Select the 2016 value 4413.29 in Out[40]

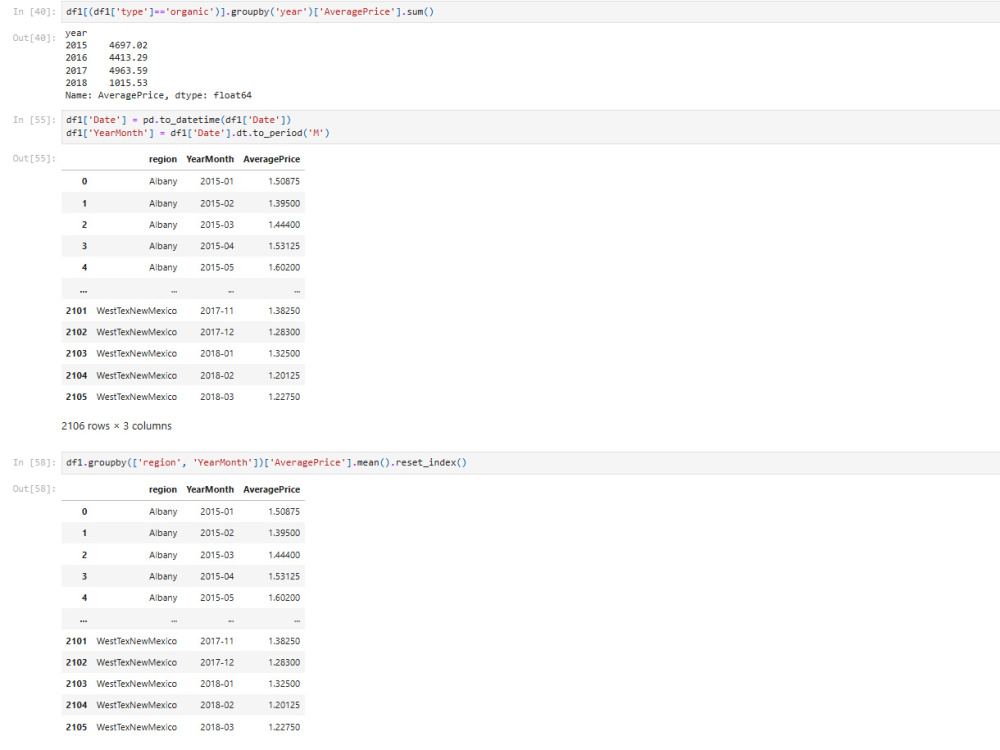pos(128,57)
